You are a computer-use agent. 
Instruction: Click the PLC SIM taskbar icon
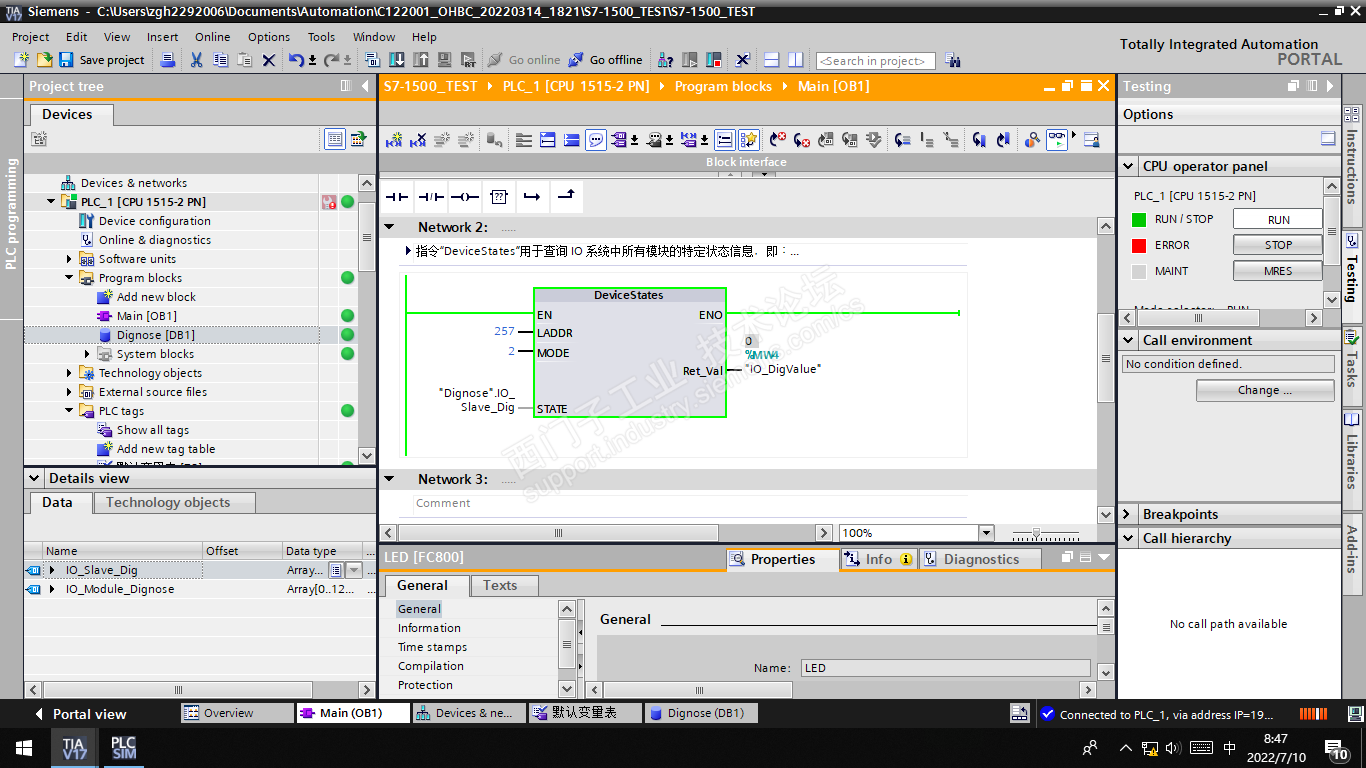(x=123, y=748)
